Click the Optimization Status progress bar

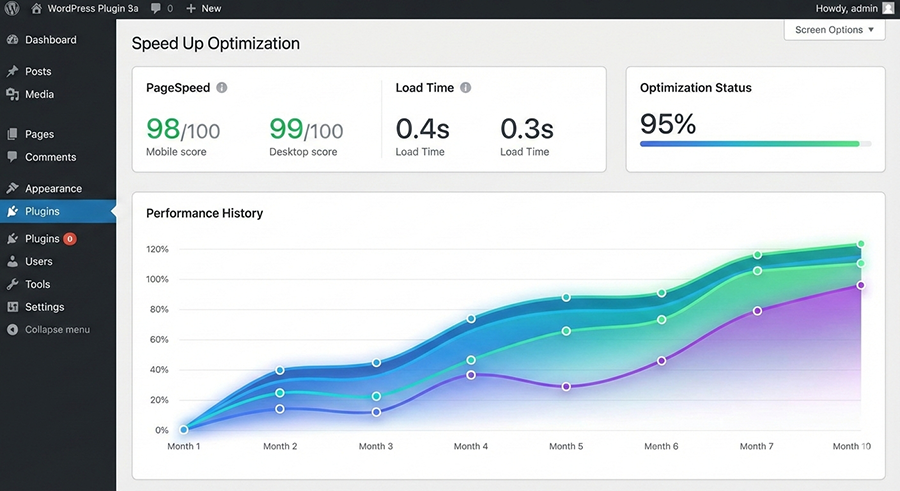[755, 144]
